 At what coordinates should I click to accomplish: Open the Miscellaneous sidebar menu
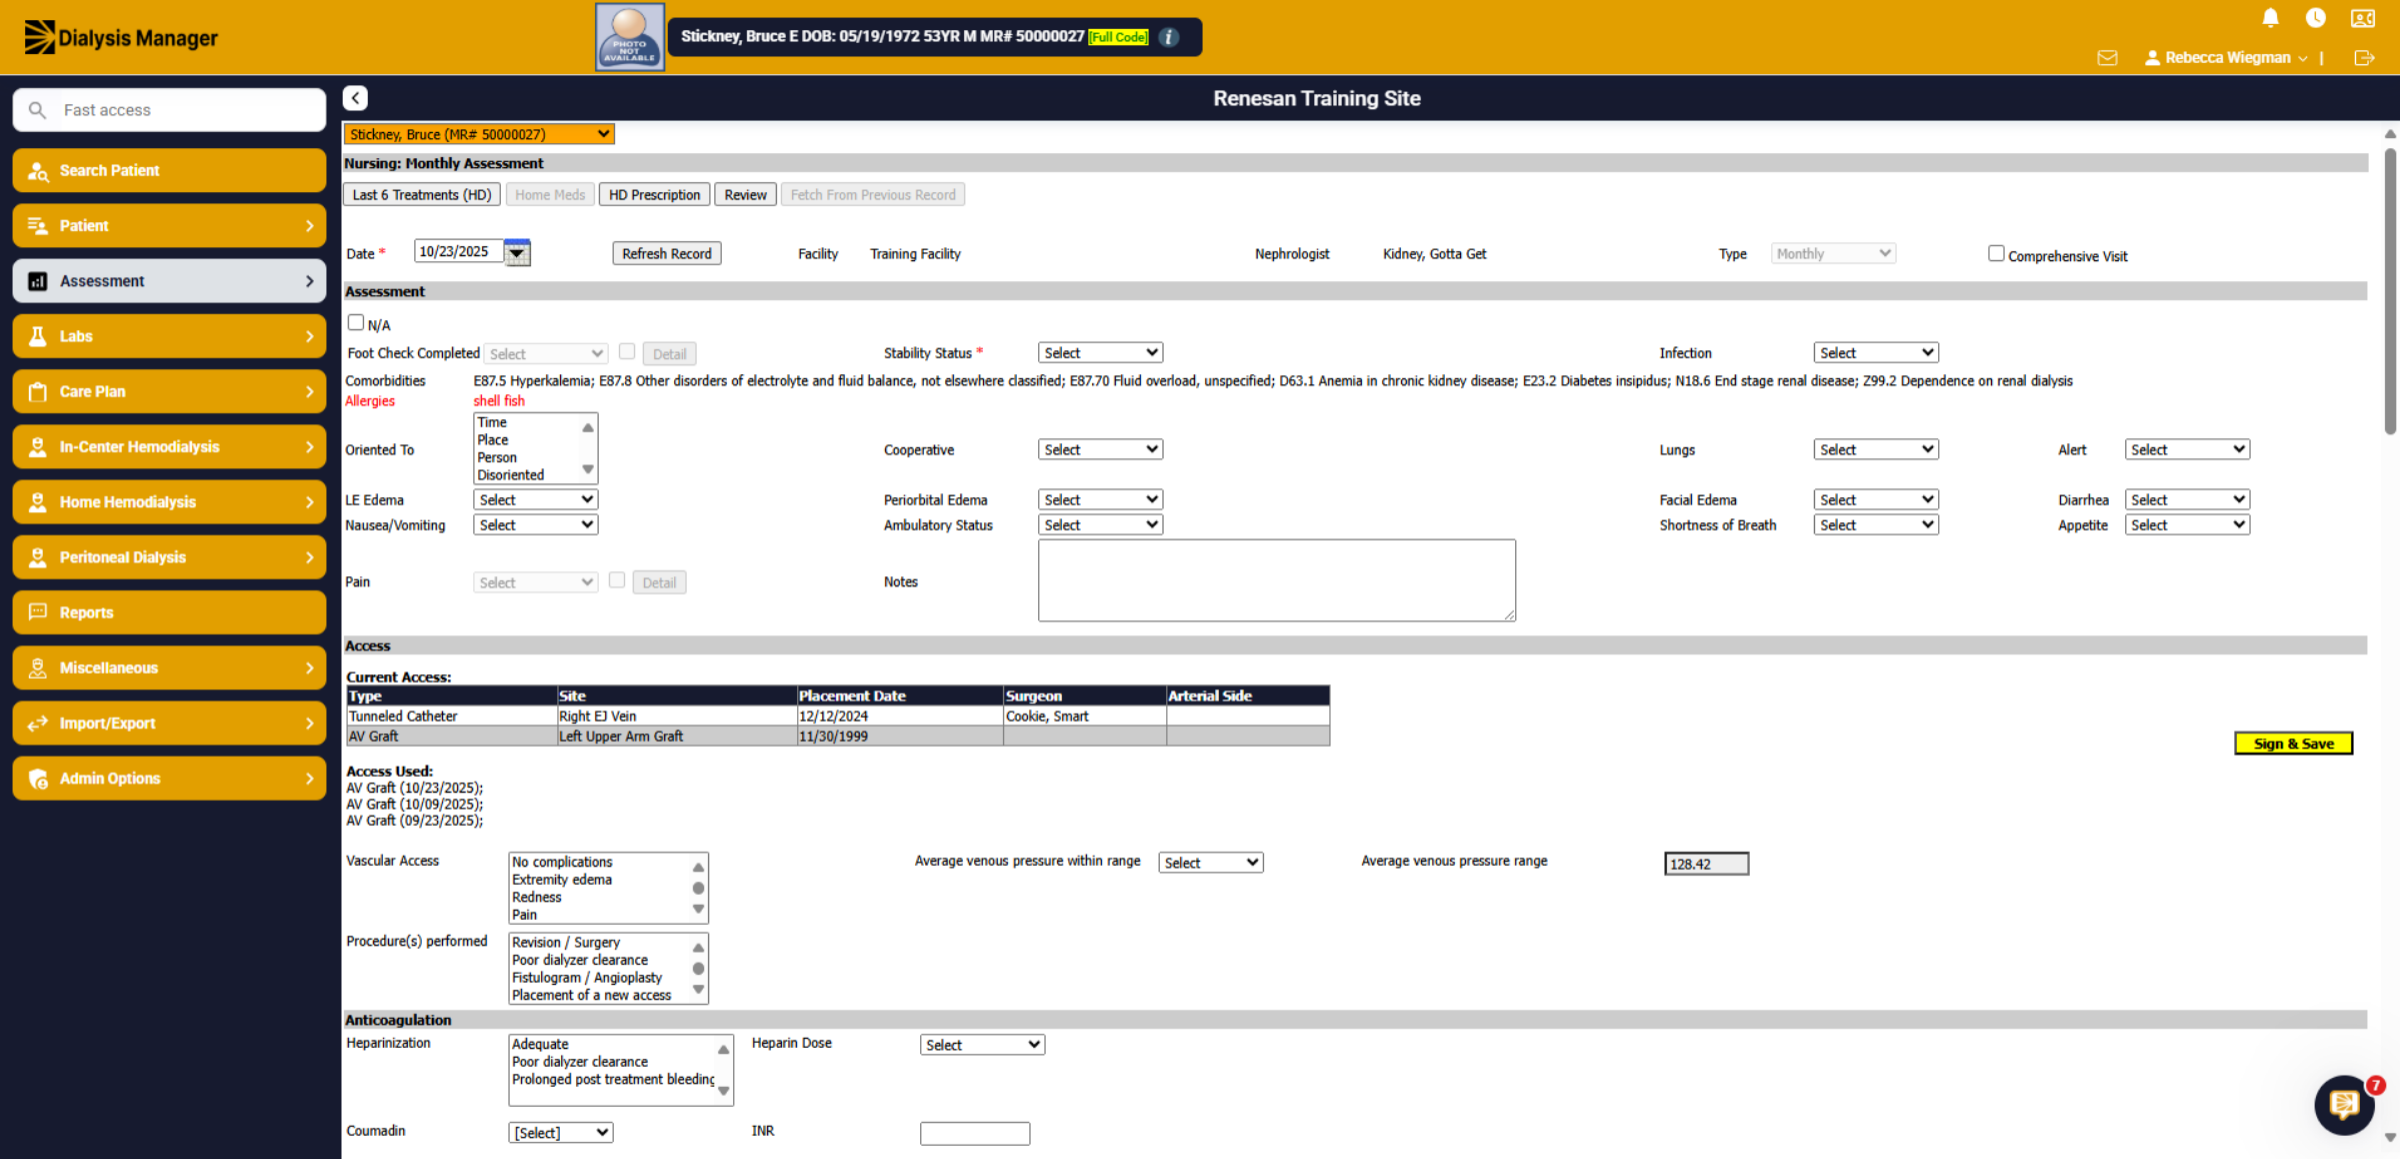pyautogui.click(x=169, y=668)
